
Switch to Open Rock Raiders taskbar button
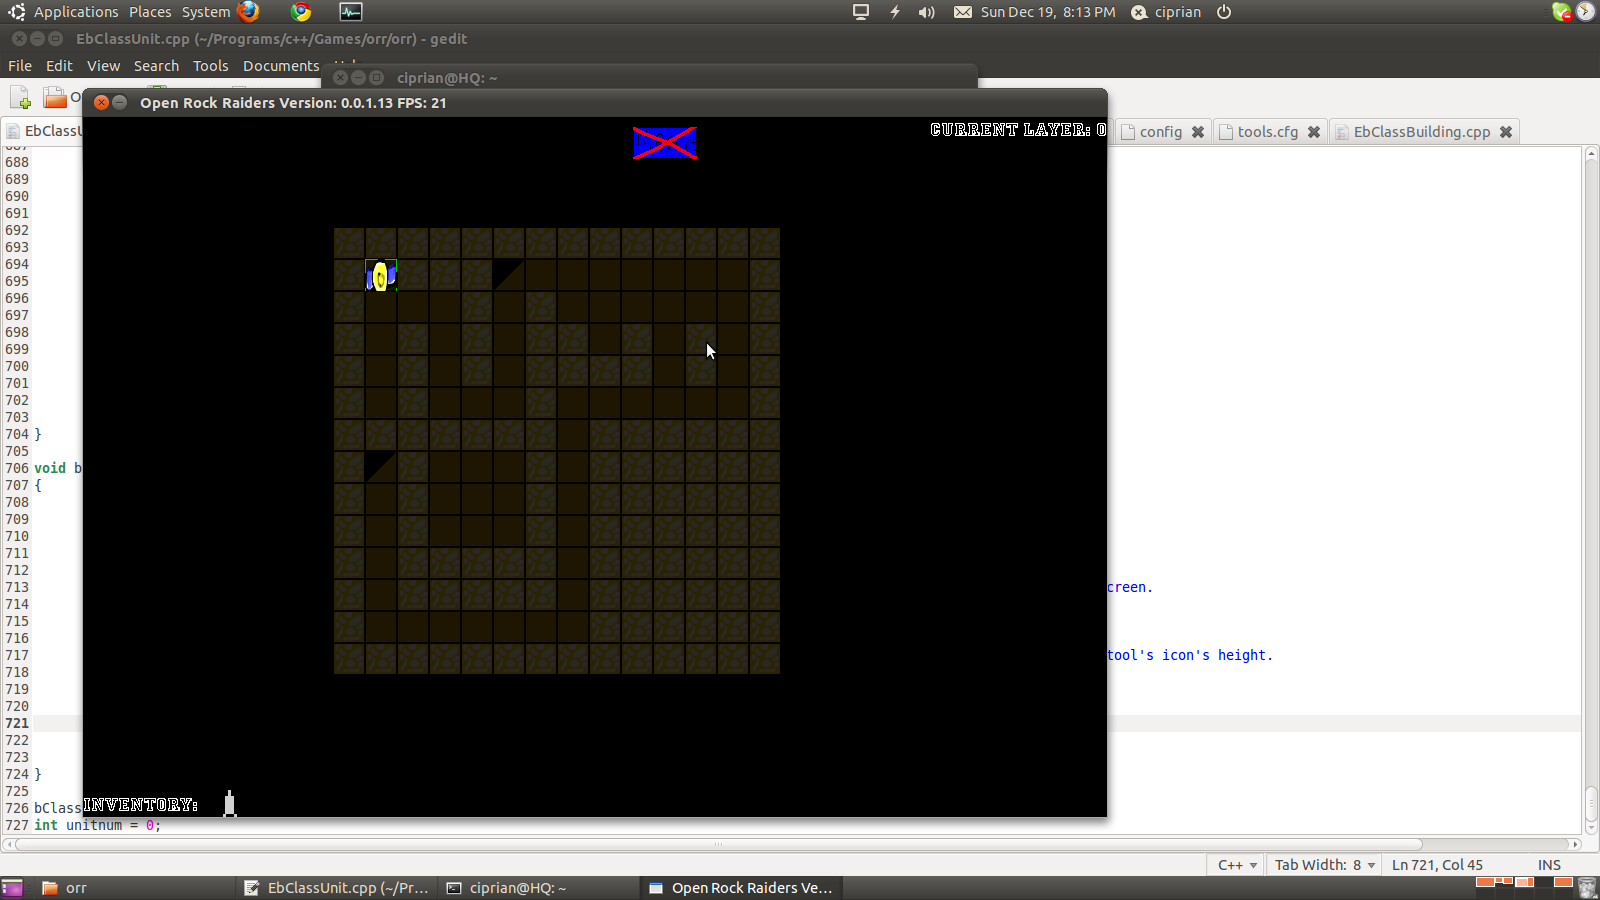pos(742,888)
